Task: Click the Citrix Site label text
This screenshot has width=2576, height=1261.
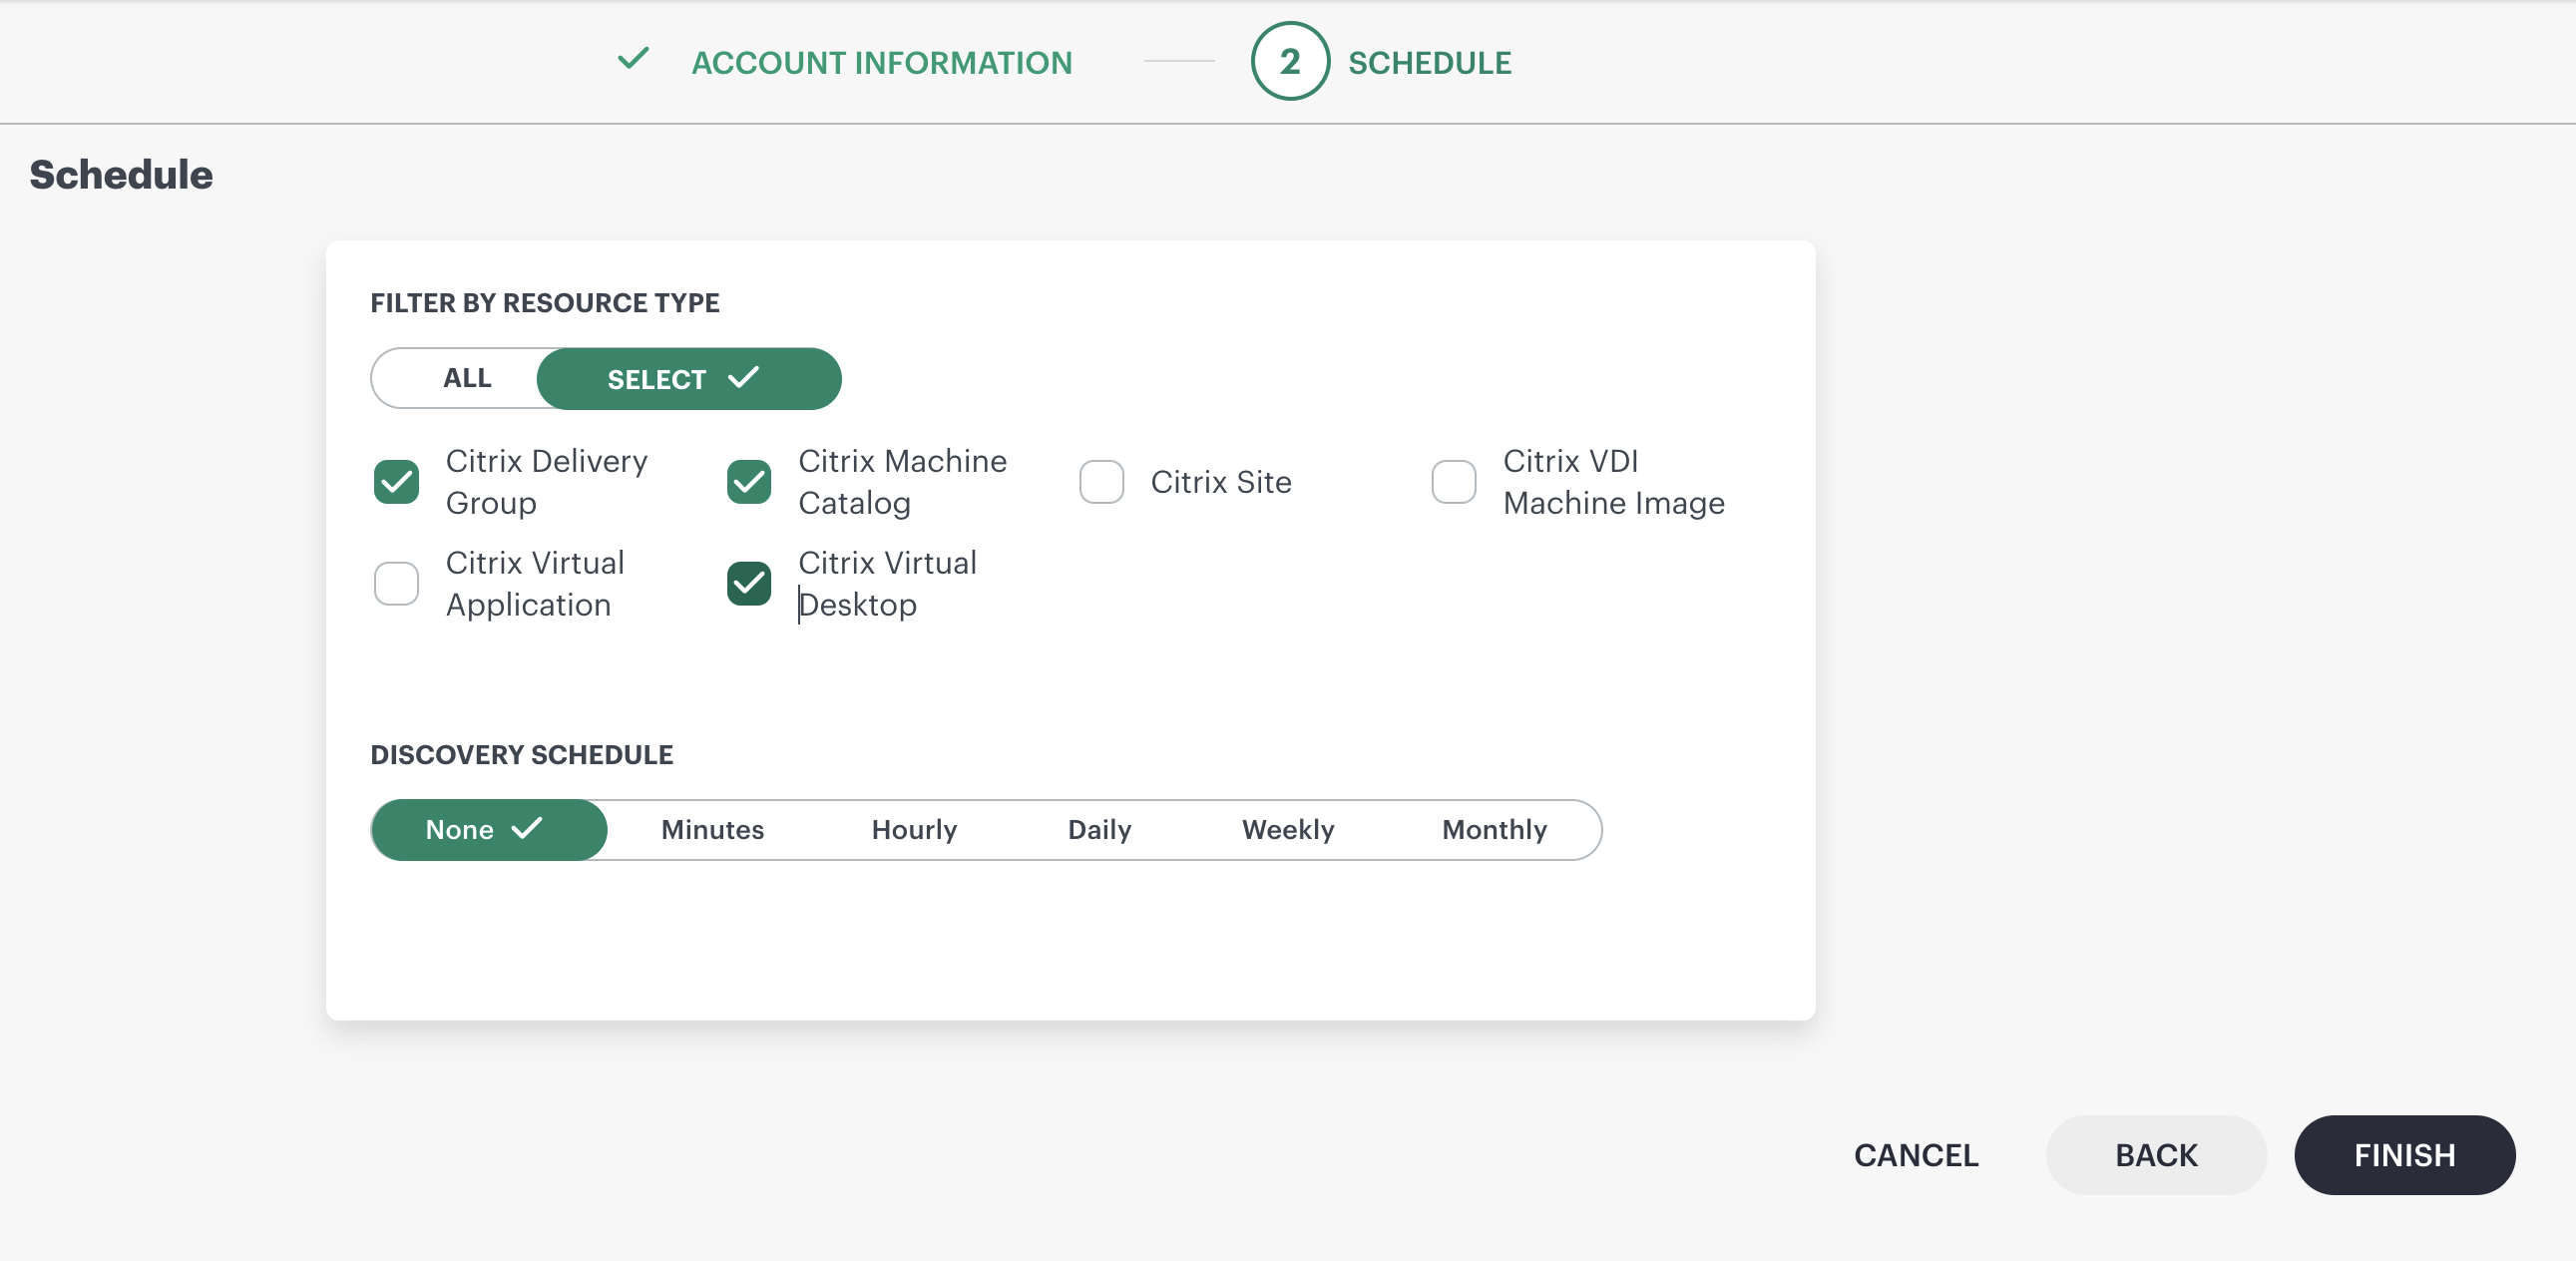Action: 1221,482
